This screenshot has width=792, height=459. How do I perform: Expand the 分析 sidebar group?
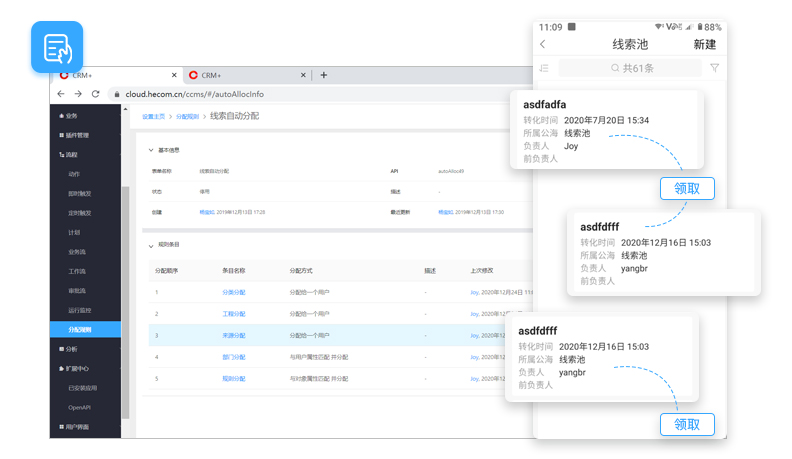pyautogui.click(x=71, y=349)
